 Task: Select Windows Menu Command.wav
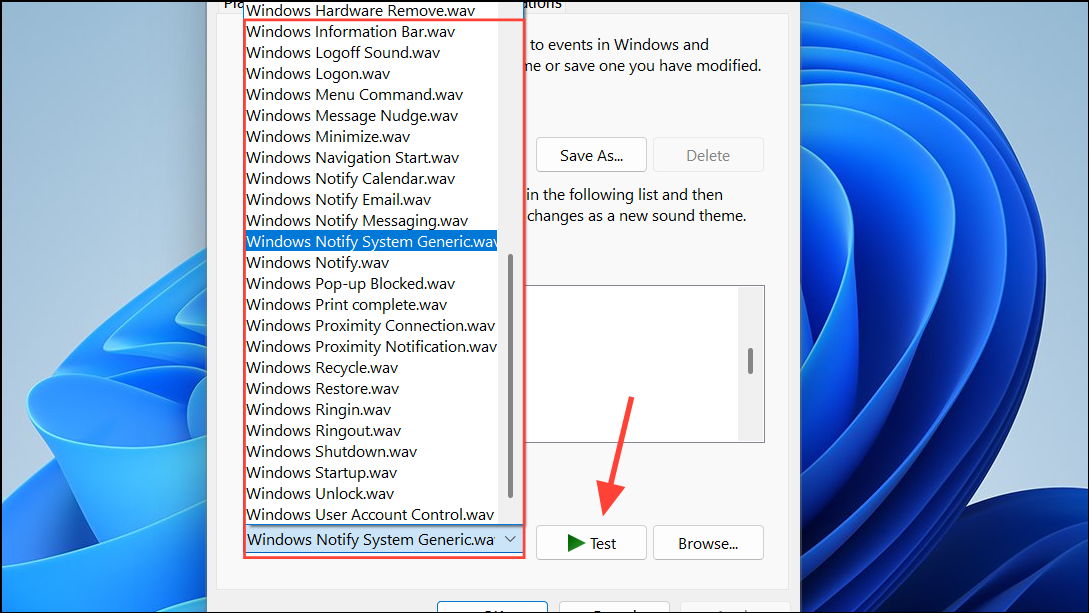372,94
